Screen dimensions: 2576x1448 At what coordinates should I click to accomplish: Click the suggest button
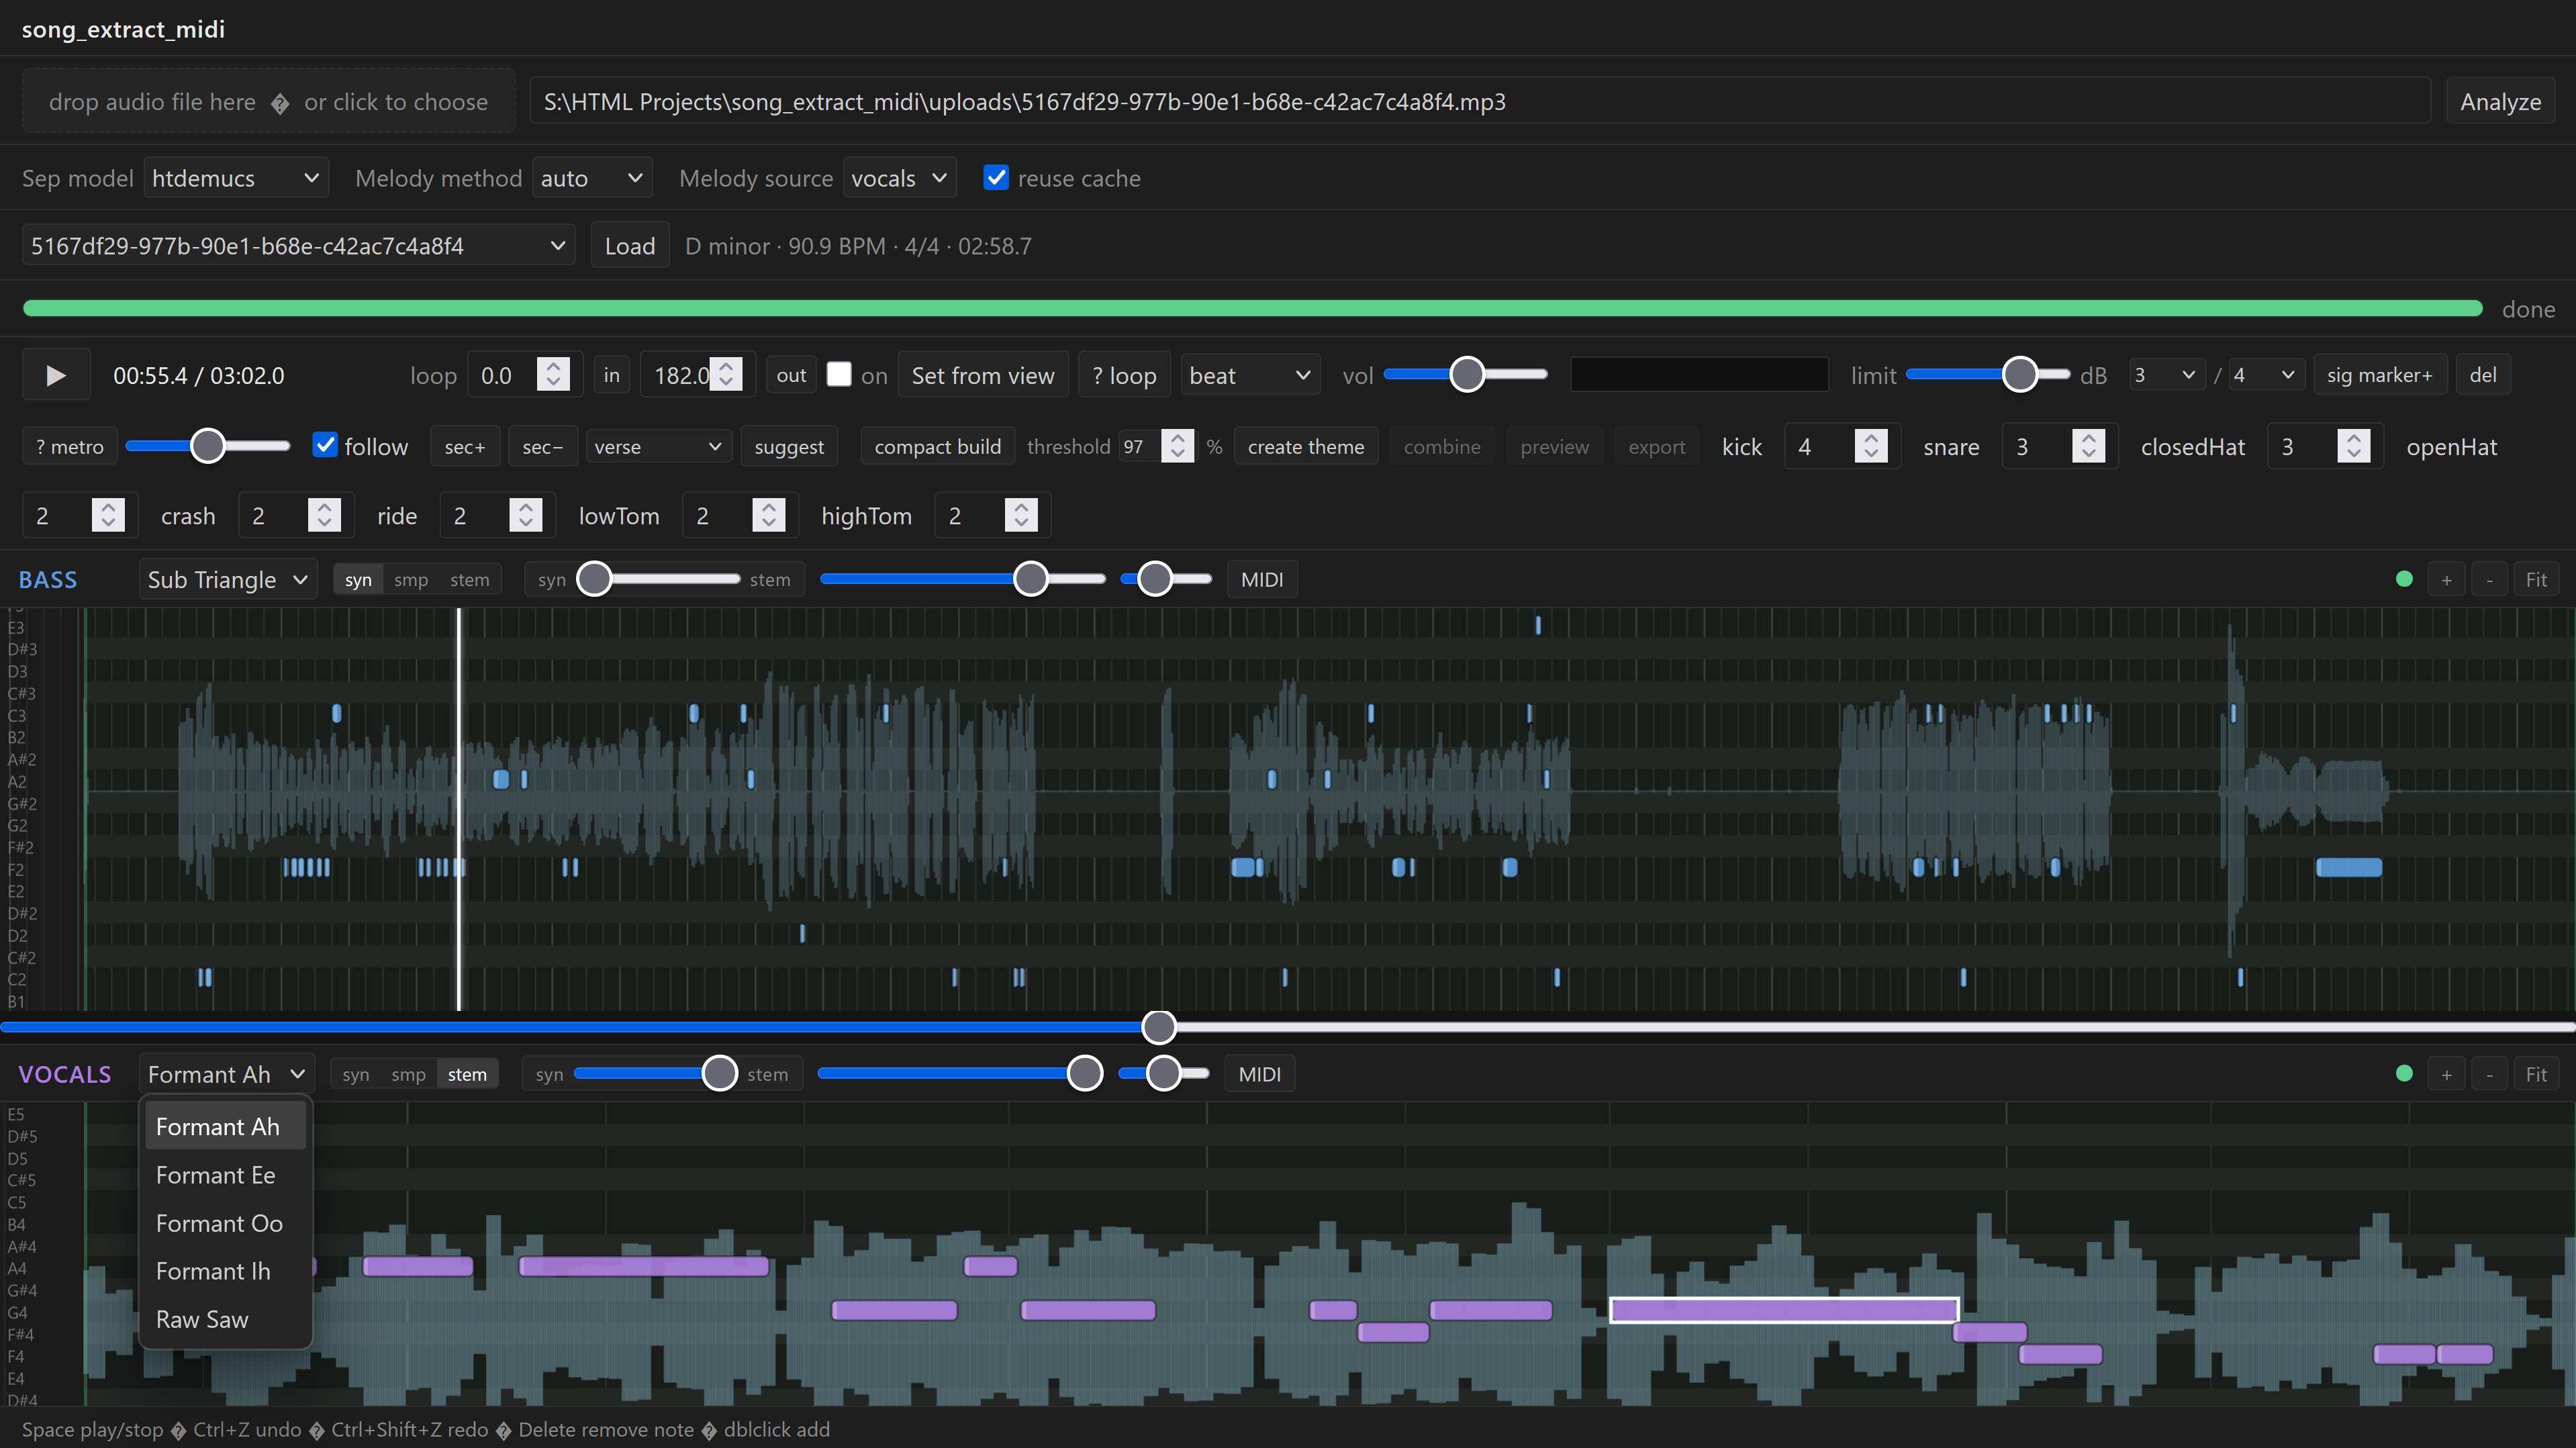789,446
